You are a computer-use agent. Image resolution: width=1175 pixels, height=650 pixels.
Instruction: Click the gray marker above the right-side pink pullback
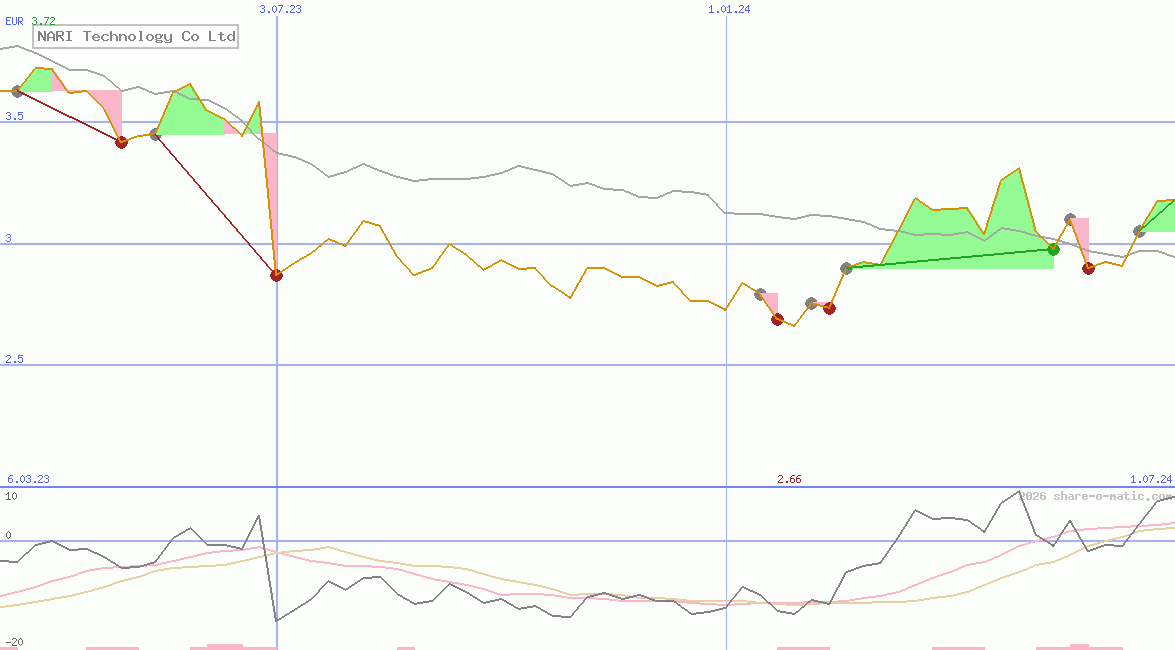[1068, 218]
